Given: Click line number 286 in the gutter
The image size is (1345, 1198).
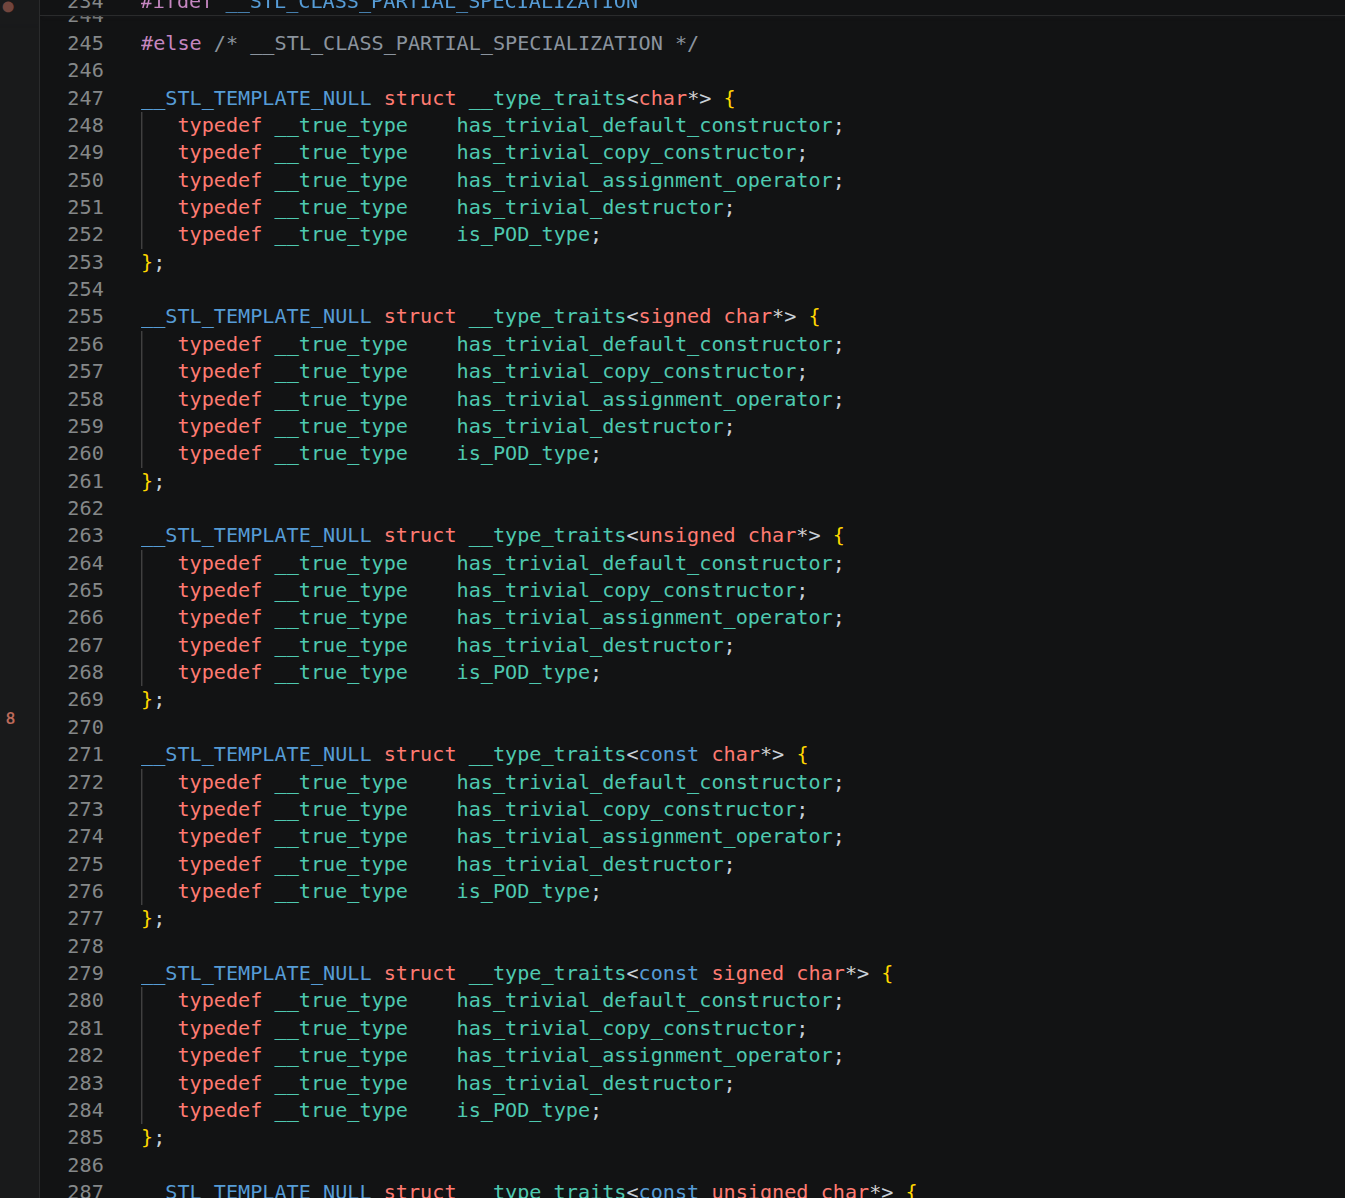Looking at the screenshot, I should click(85, 1166).
